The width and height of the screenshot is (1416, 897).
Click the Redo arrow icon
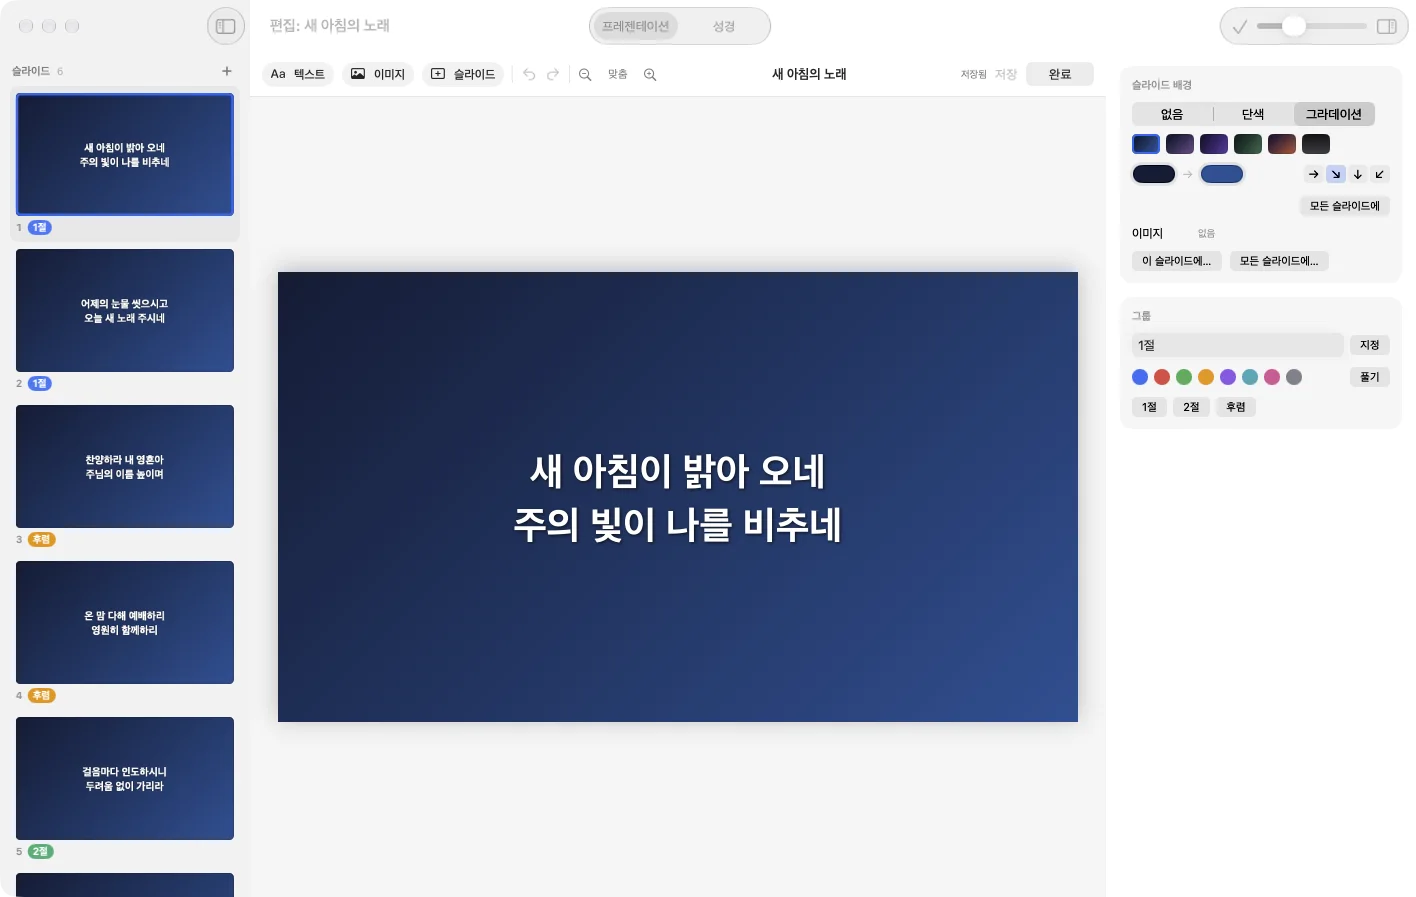click(553, 75)
